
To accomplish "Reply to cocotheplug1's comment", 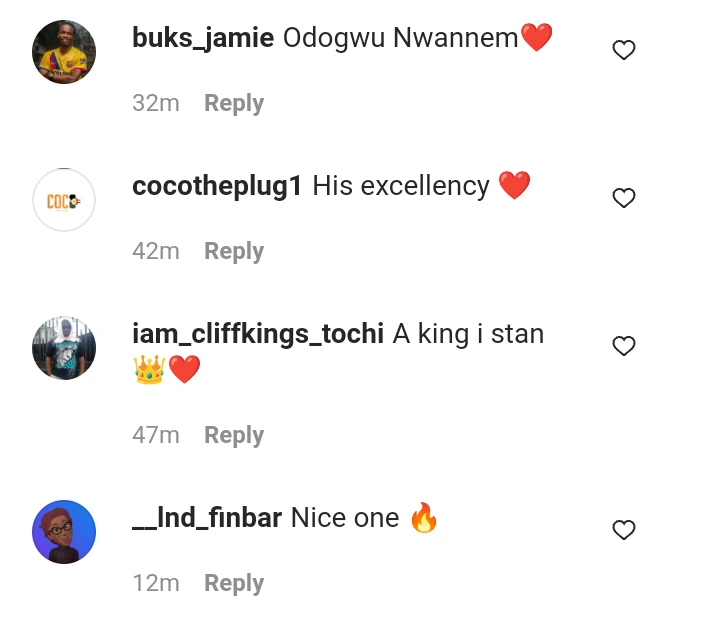I will point(234,251).
